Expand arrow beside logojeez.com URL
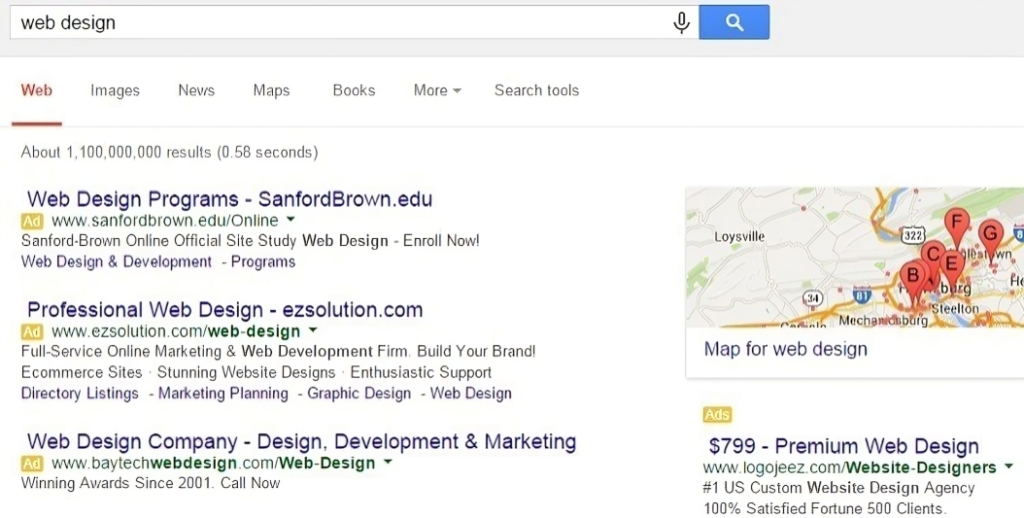The height and width of the screenshot is (518, 1024). tap(1008, 466)
